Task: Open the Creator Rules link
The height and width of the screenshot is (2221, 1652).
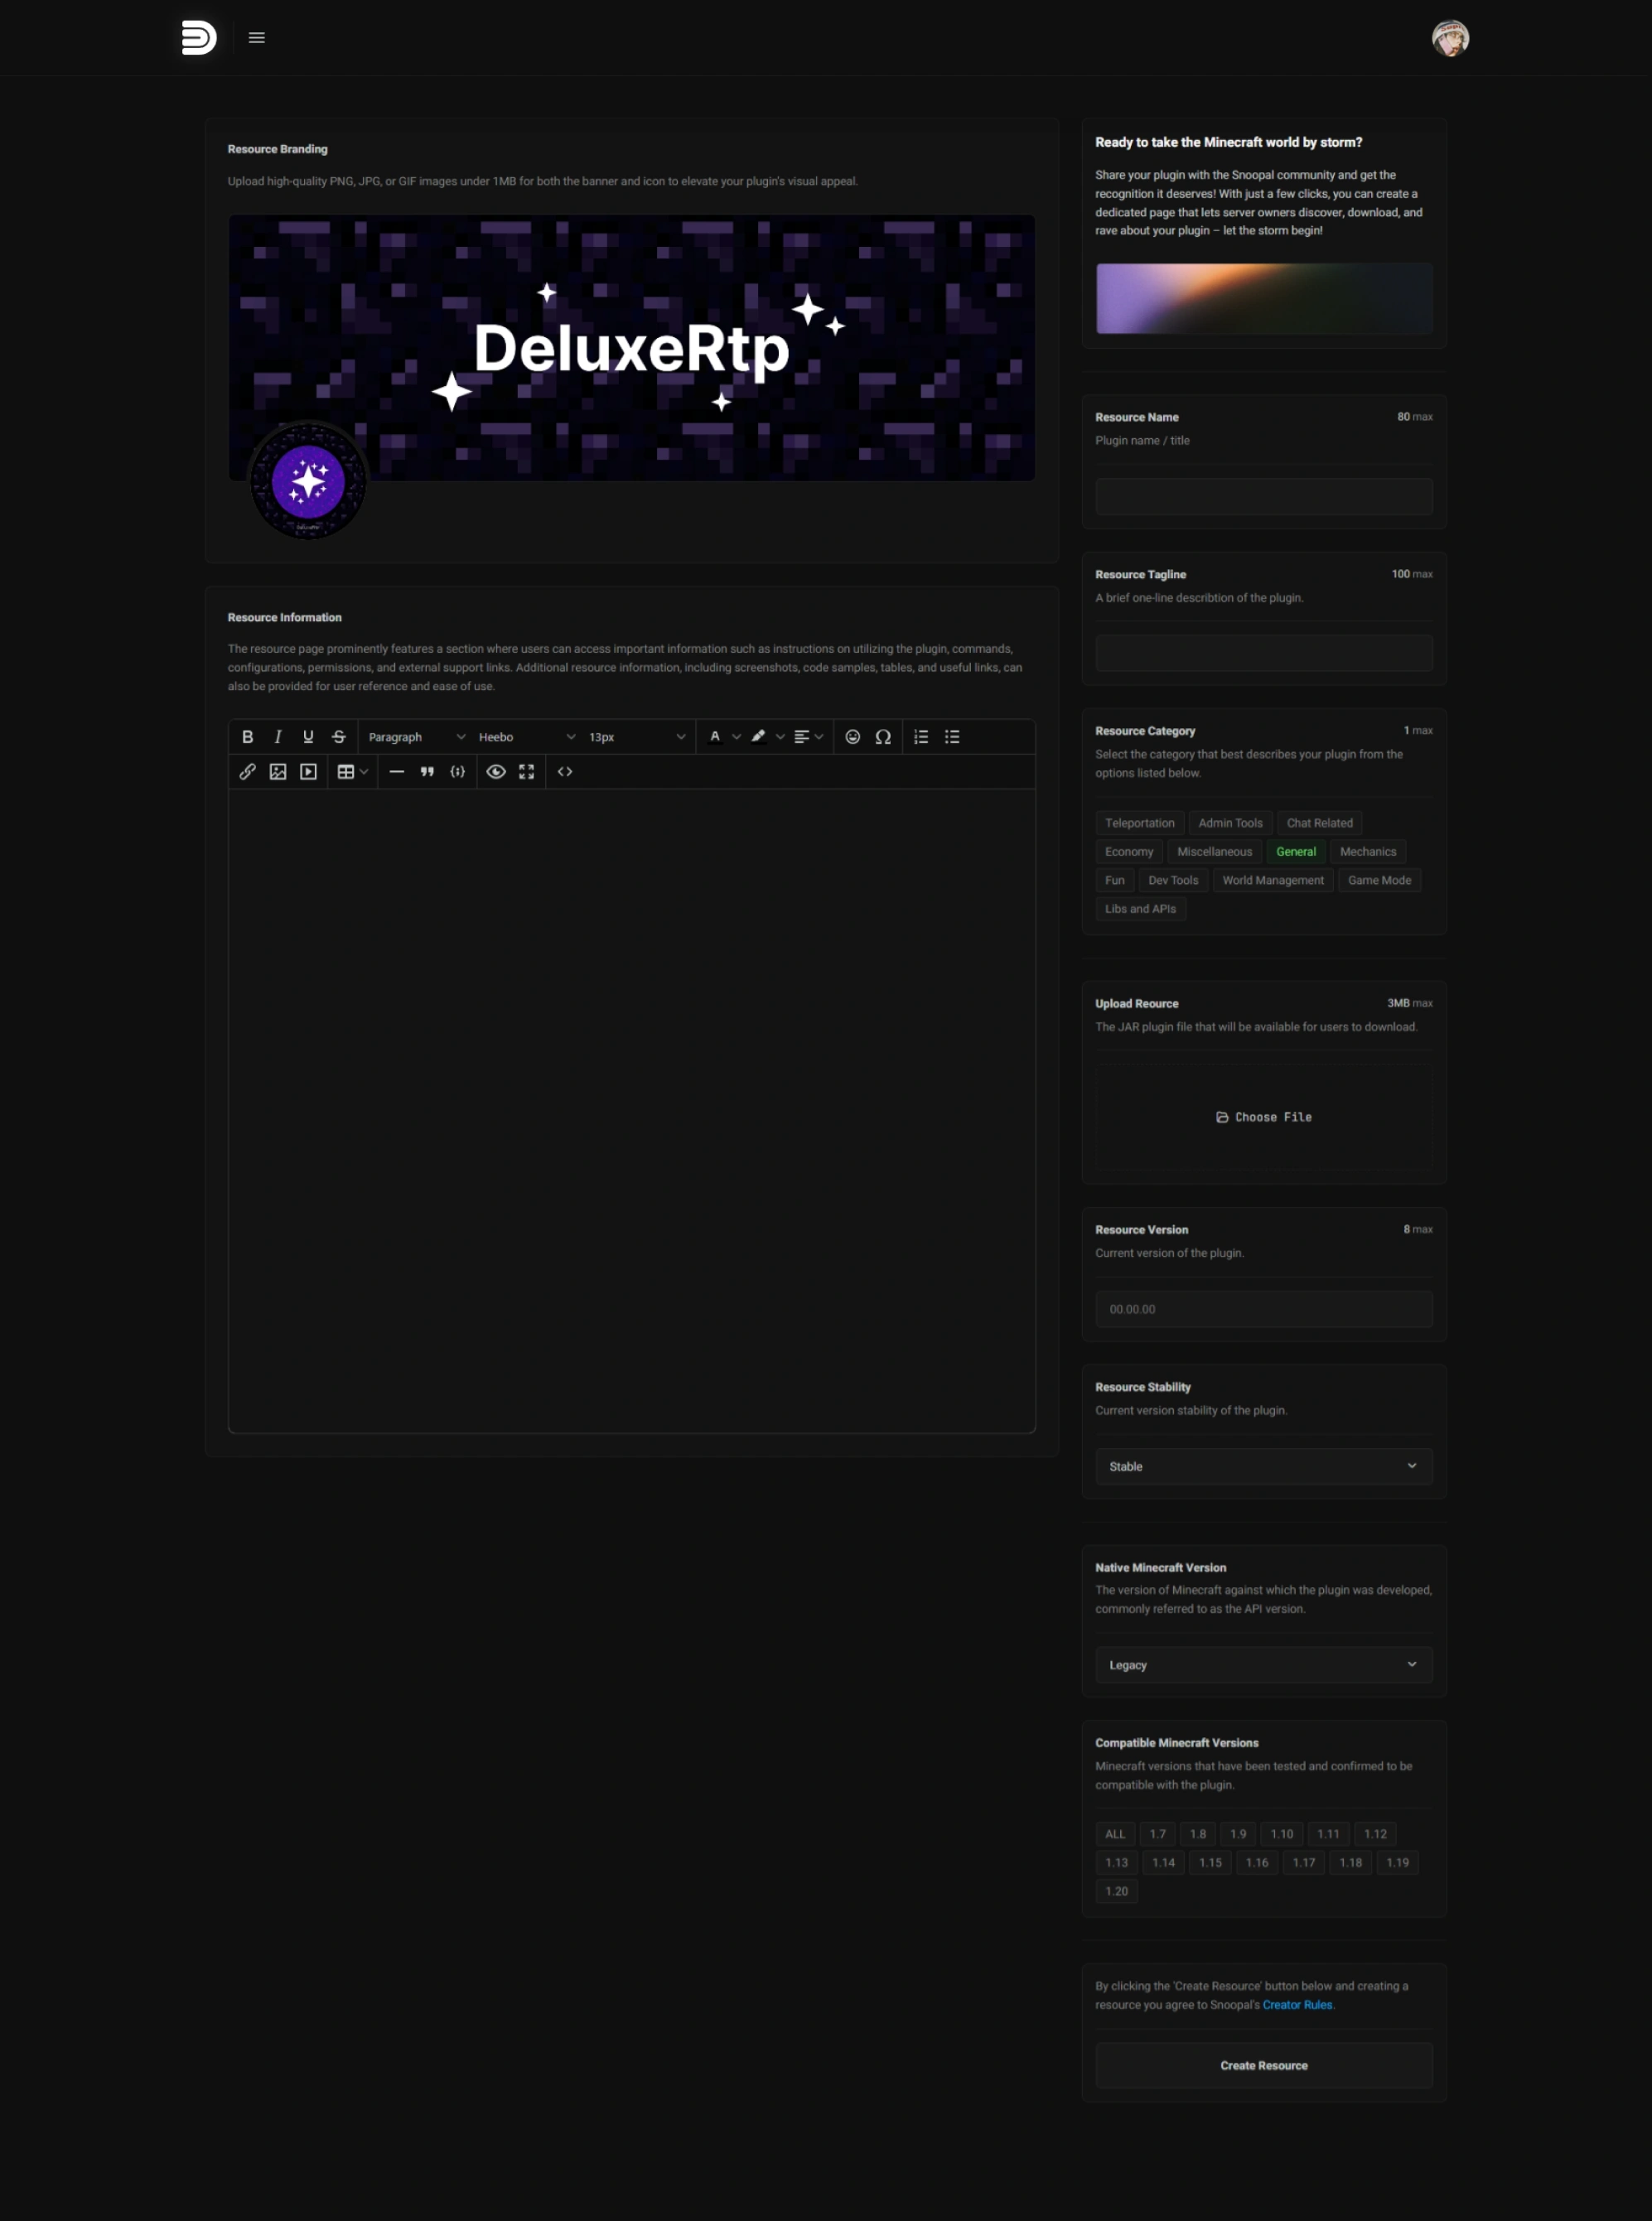Action: point(1297,2005)
